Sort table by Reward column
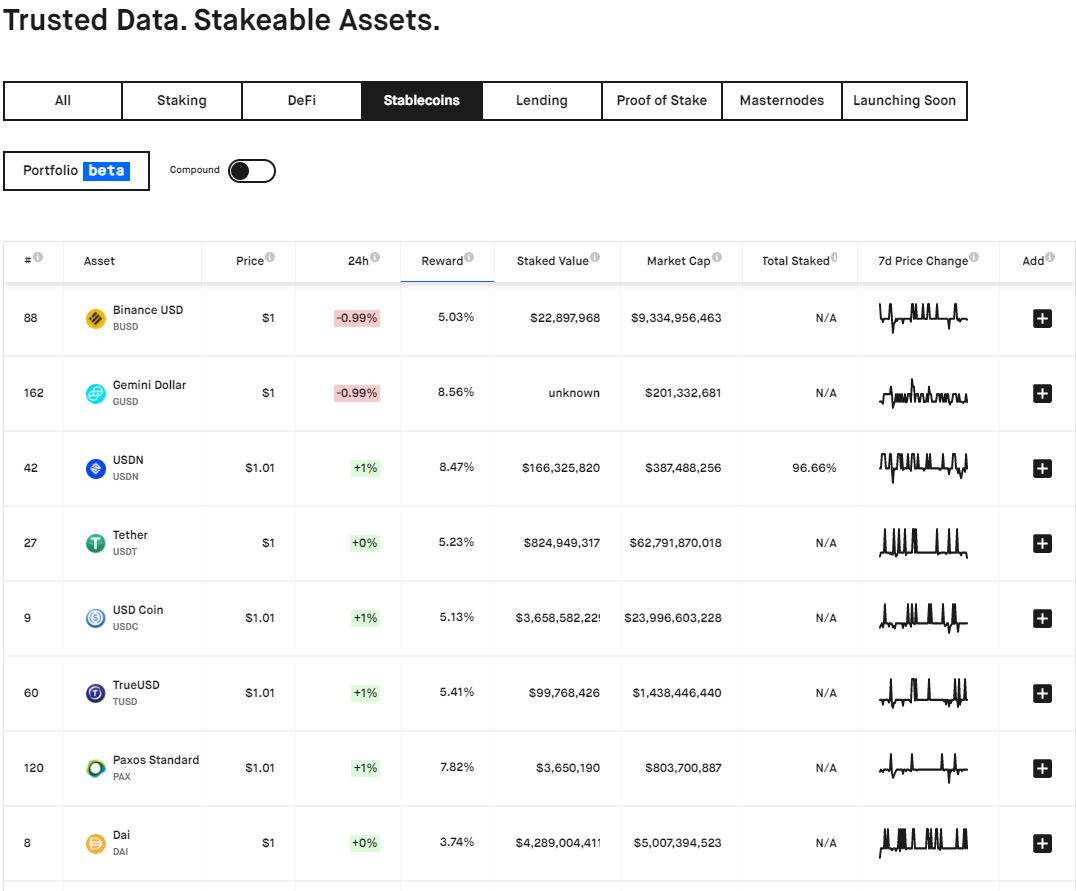 click(442, 261)
